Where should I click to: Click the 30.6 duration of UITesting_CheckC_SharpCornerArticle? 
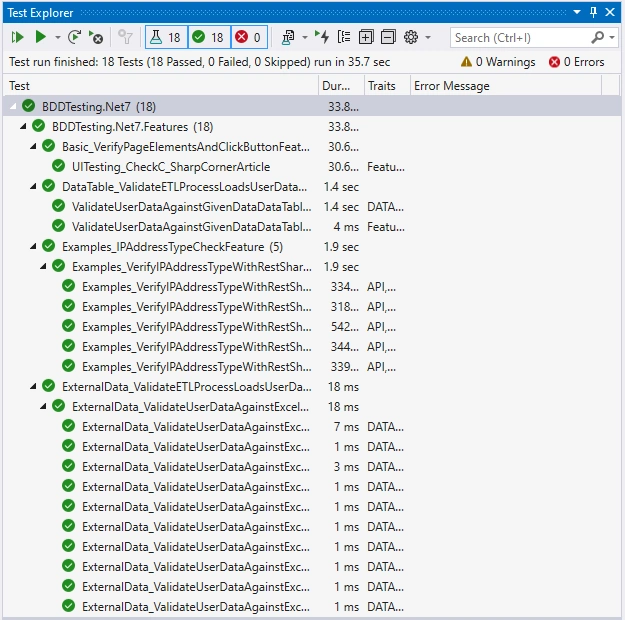coord(343,167)
